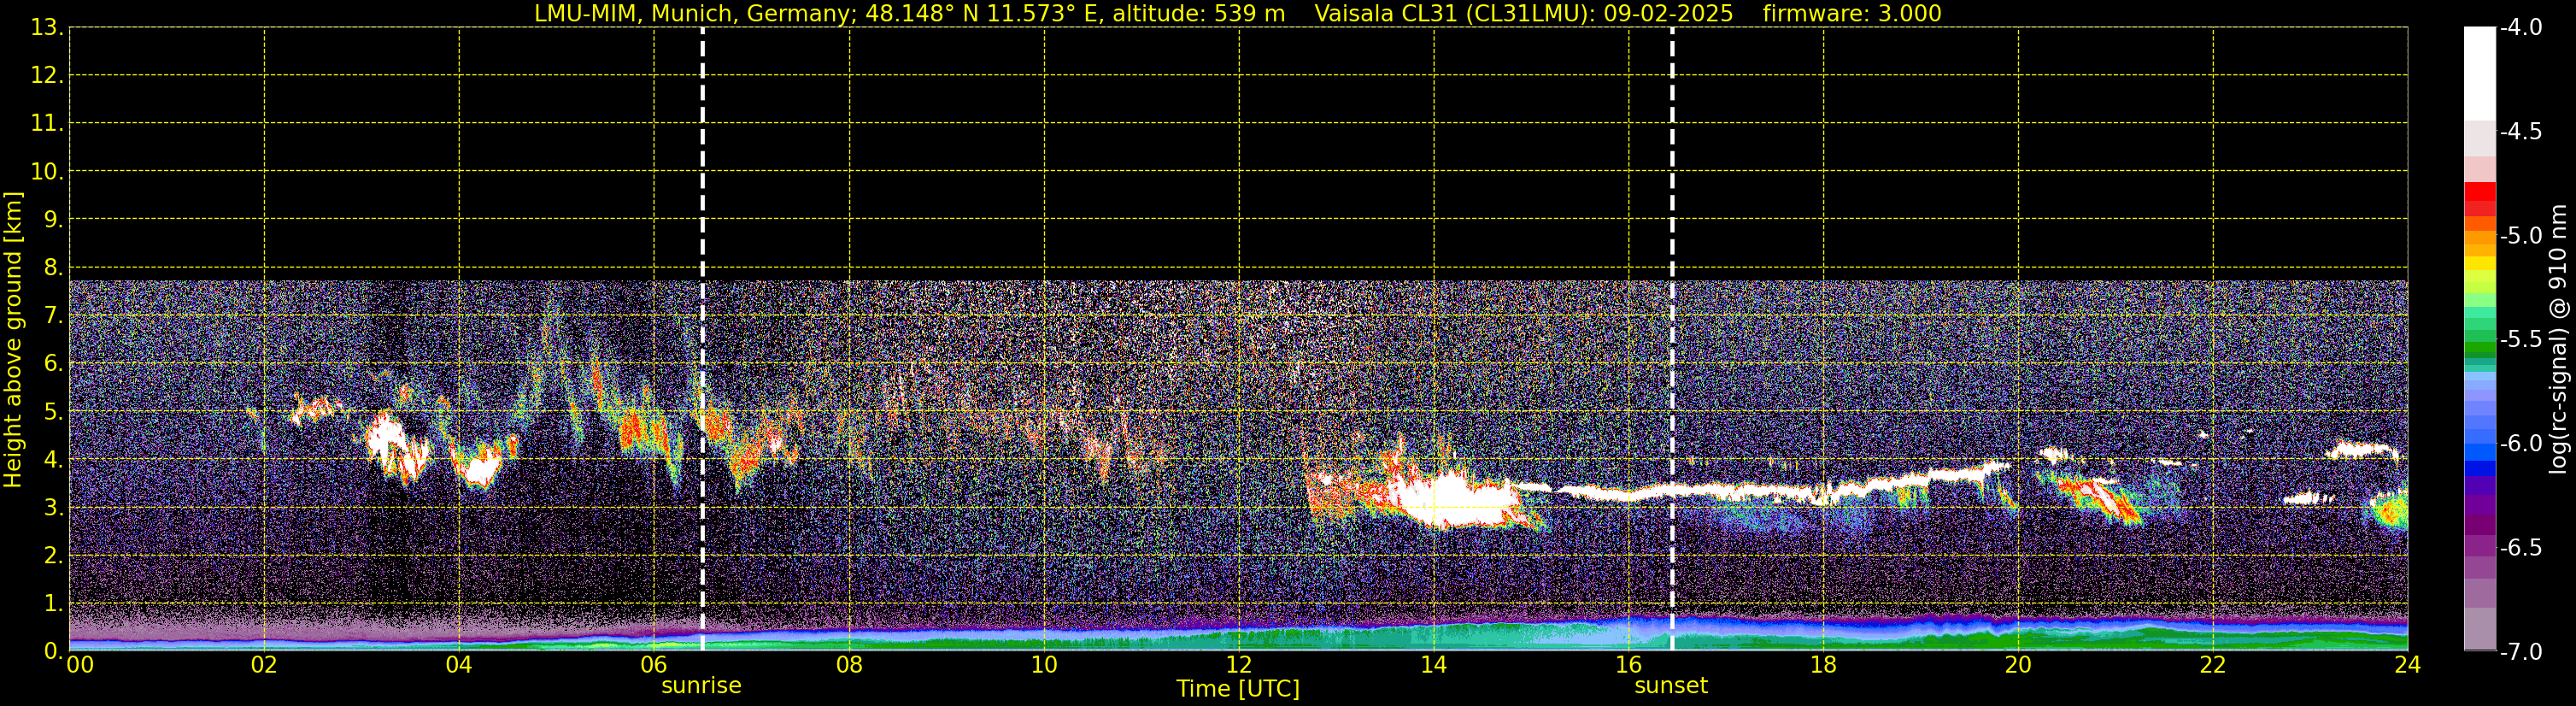
Task: Click the sunrise dashed vertical line
Action: pyautogui.click(x=702, y=339)
